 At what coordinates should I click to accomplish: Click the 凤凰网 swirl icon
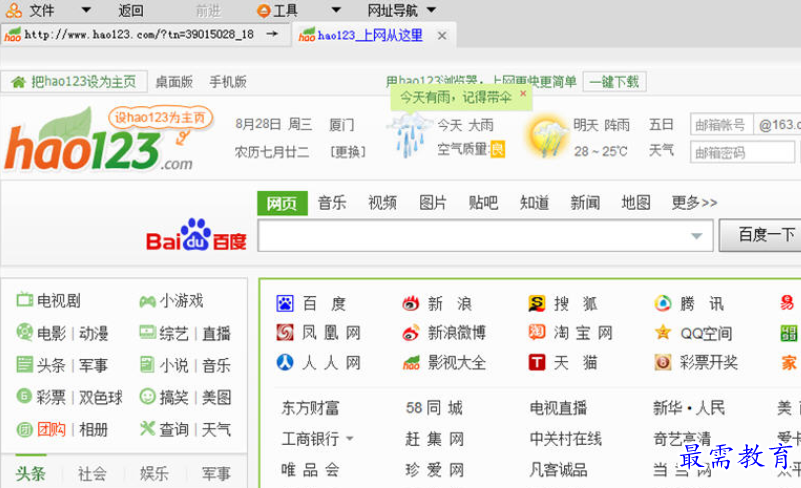[x=285, y=333]
